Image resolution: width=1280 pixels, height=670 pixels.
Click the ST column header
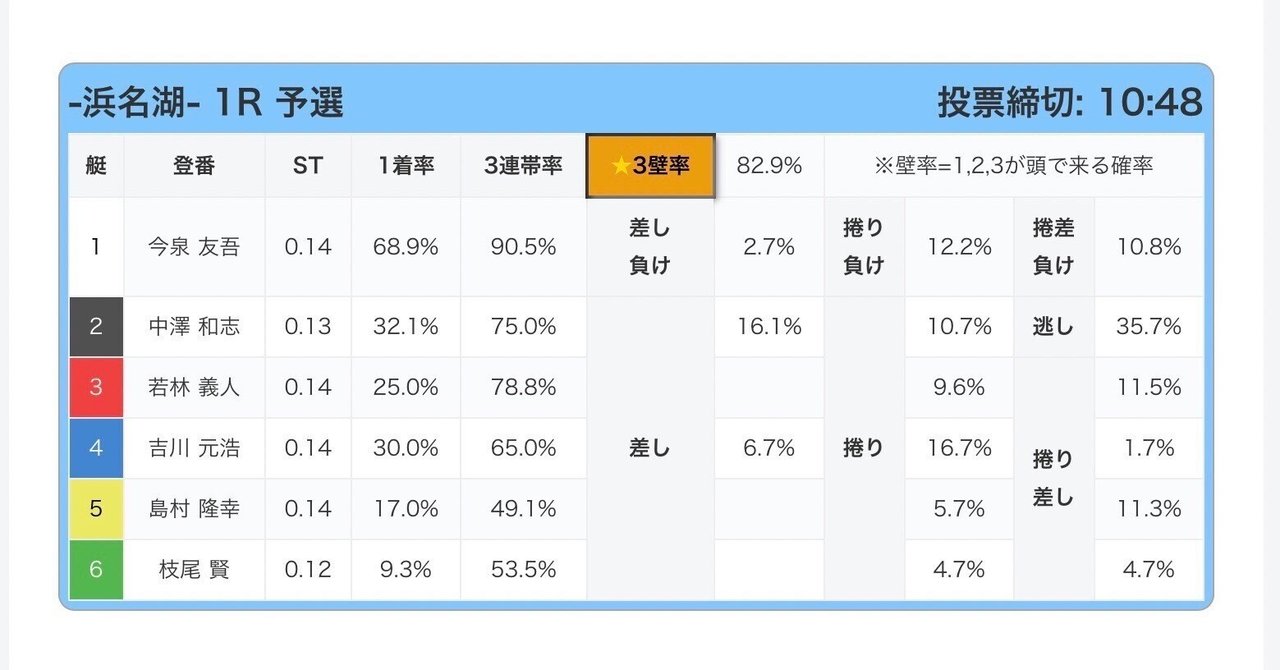coord(308,166)
